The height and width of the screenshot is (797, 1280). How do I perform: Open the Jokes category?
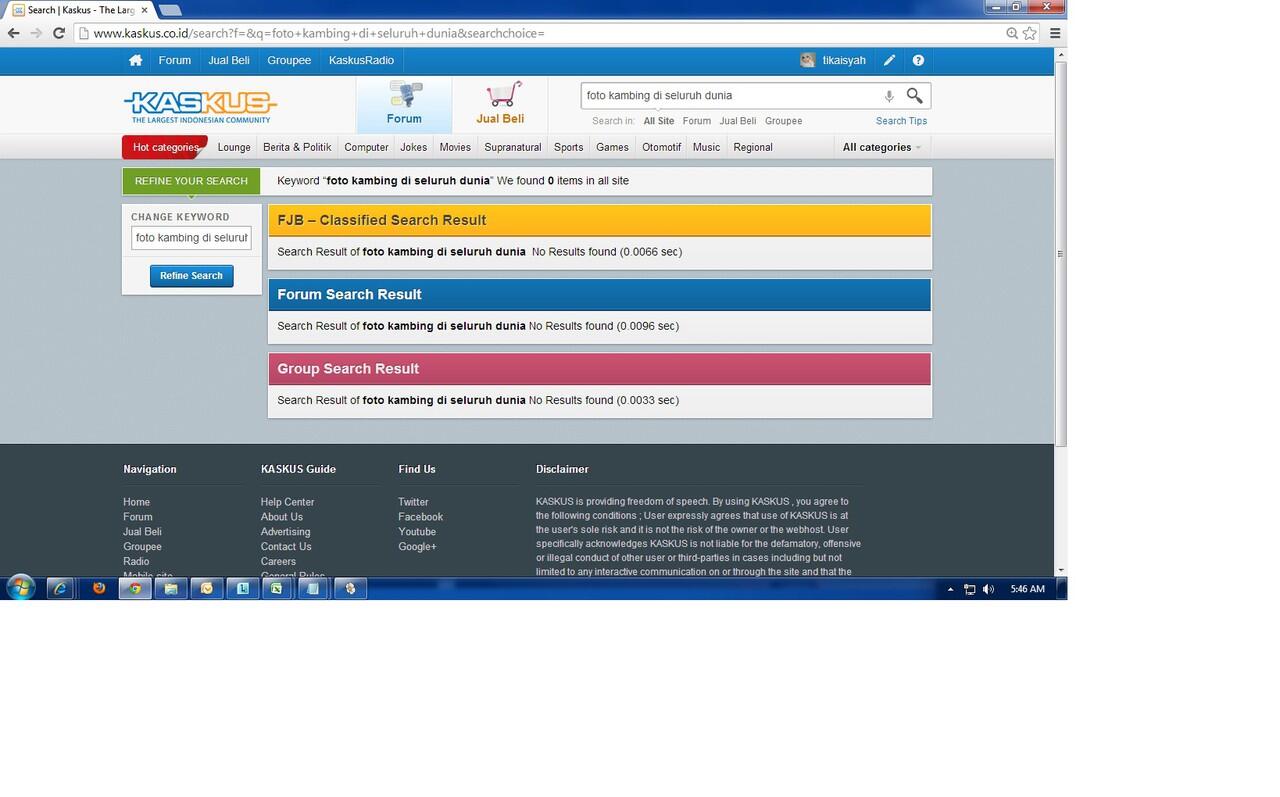tap(413, 147)
